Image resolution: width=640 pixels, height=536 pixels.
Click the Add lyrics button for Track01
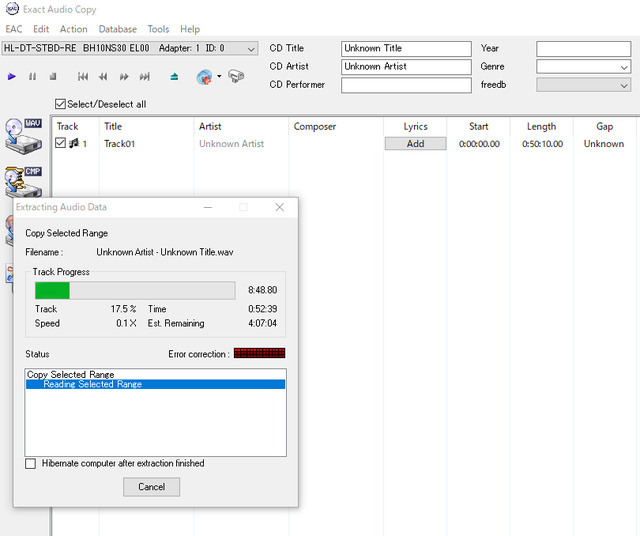415,144
